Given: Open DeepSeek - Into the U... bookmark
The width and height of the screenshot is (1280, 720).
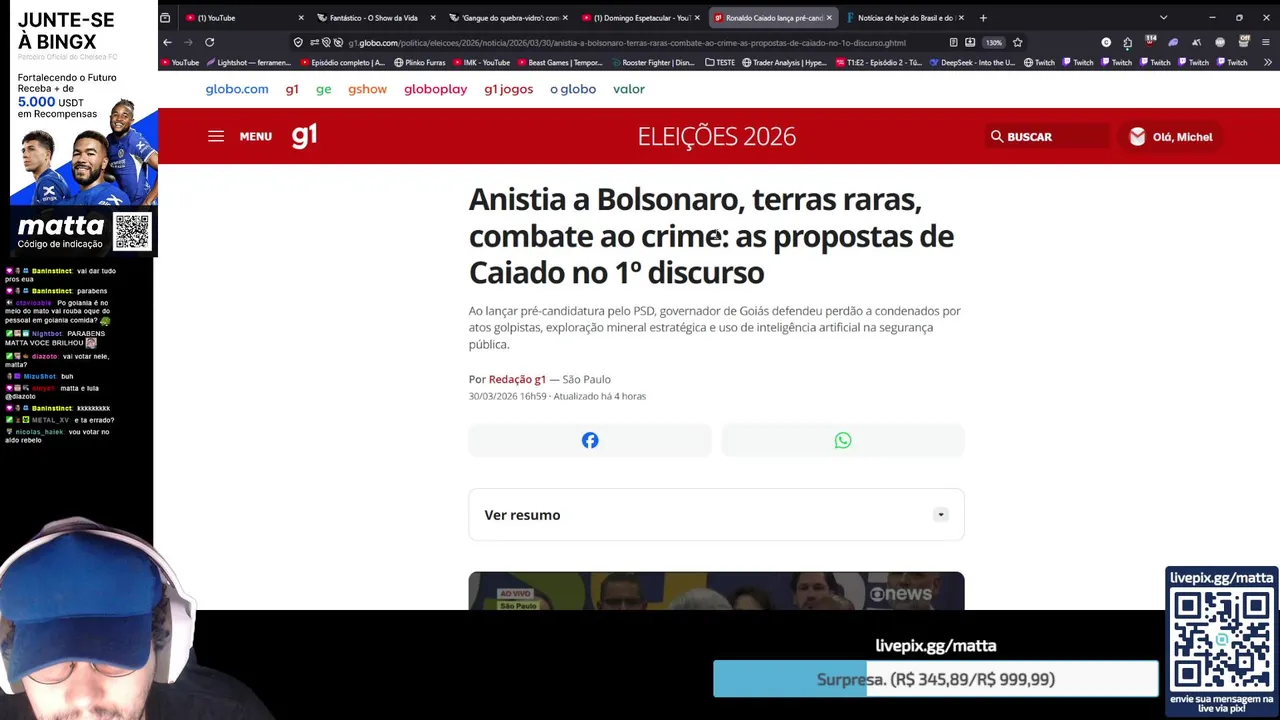Looking at the screenshot, I should pyautogui.click(x=972, y=62).
